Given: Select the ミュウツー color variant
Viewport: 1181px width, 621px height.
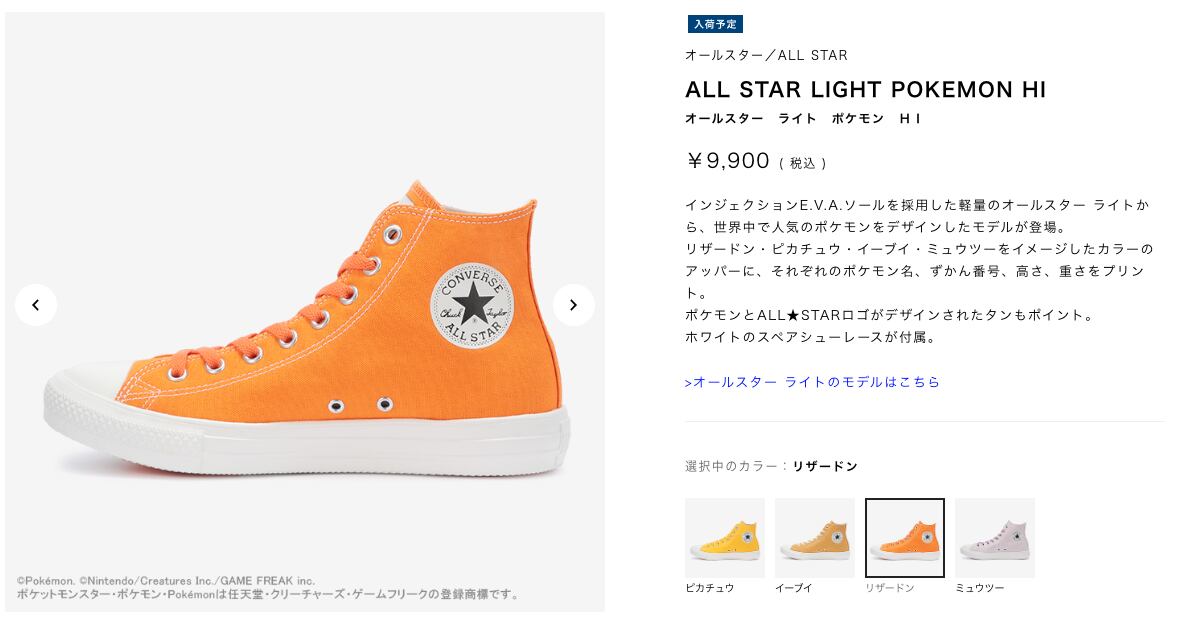Looking at the screenshot, I should click(994, 537).
